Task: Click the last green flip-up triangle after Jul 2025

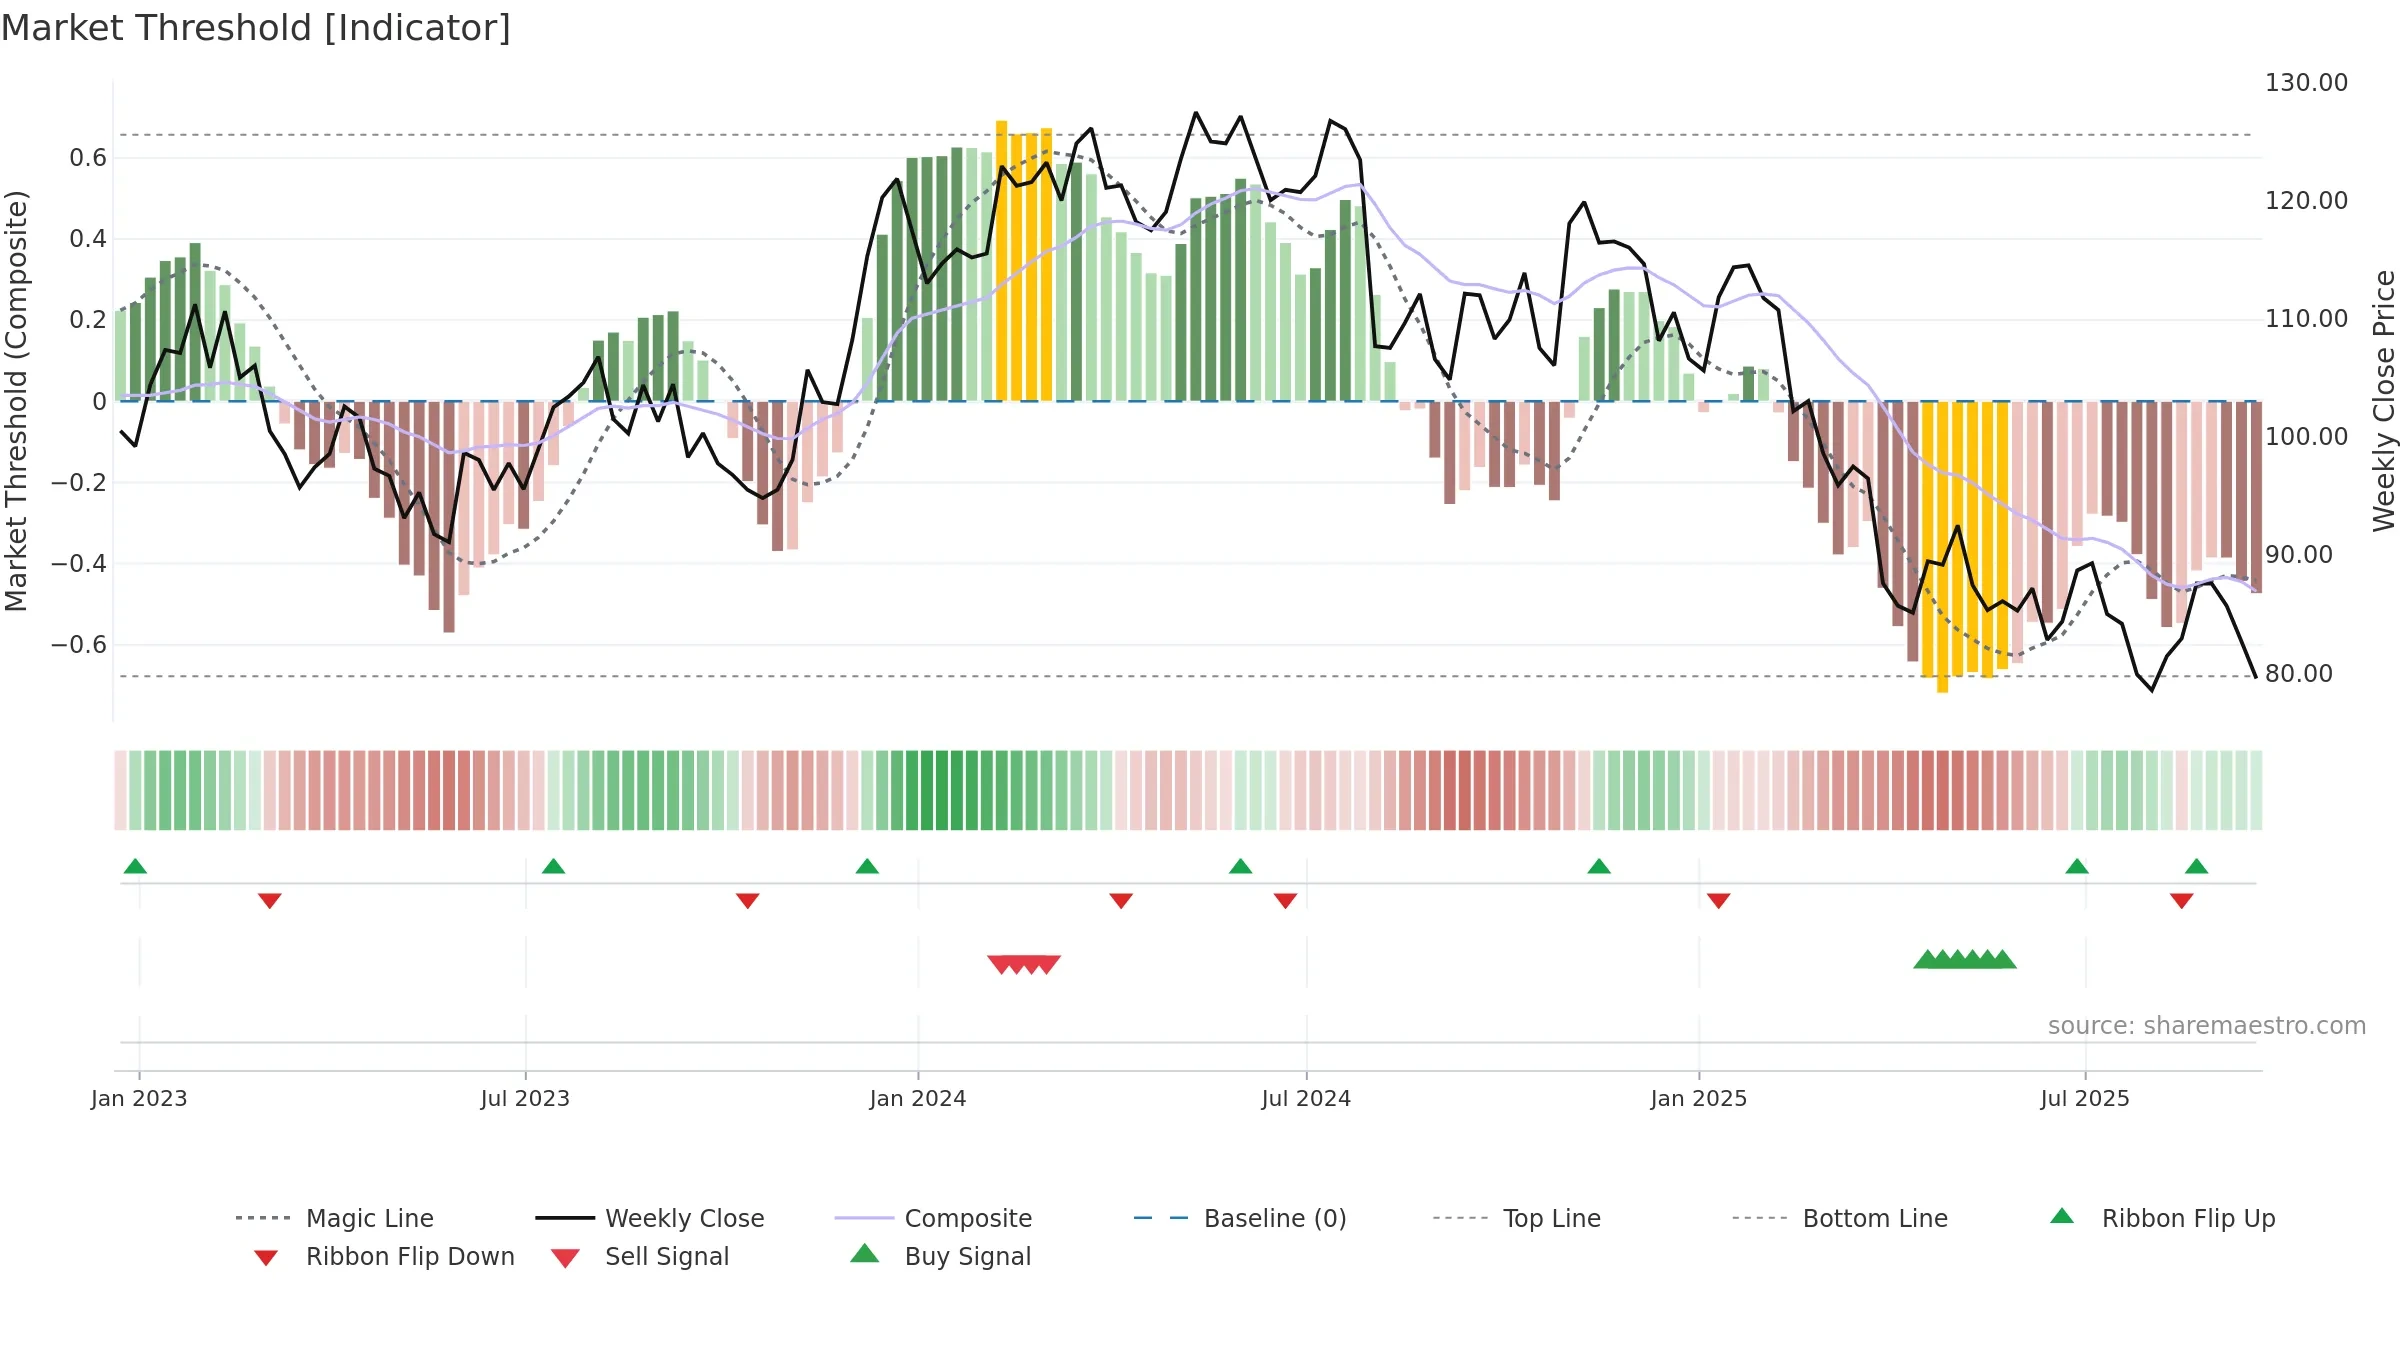Action: (2196, 866)
